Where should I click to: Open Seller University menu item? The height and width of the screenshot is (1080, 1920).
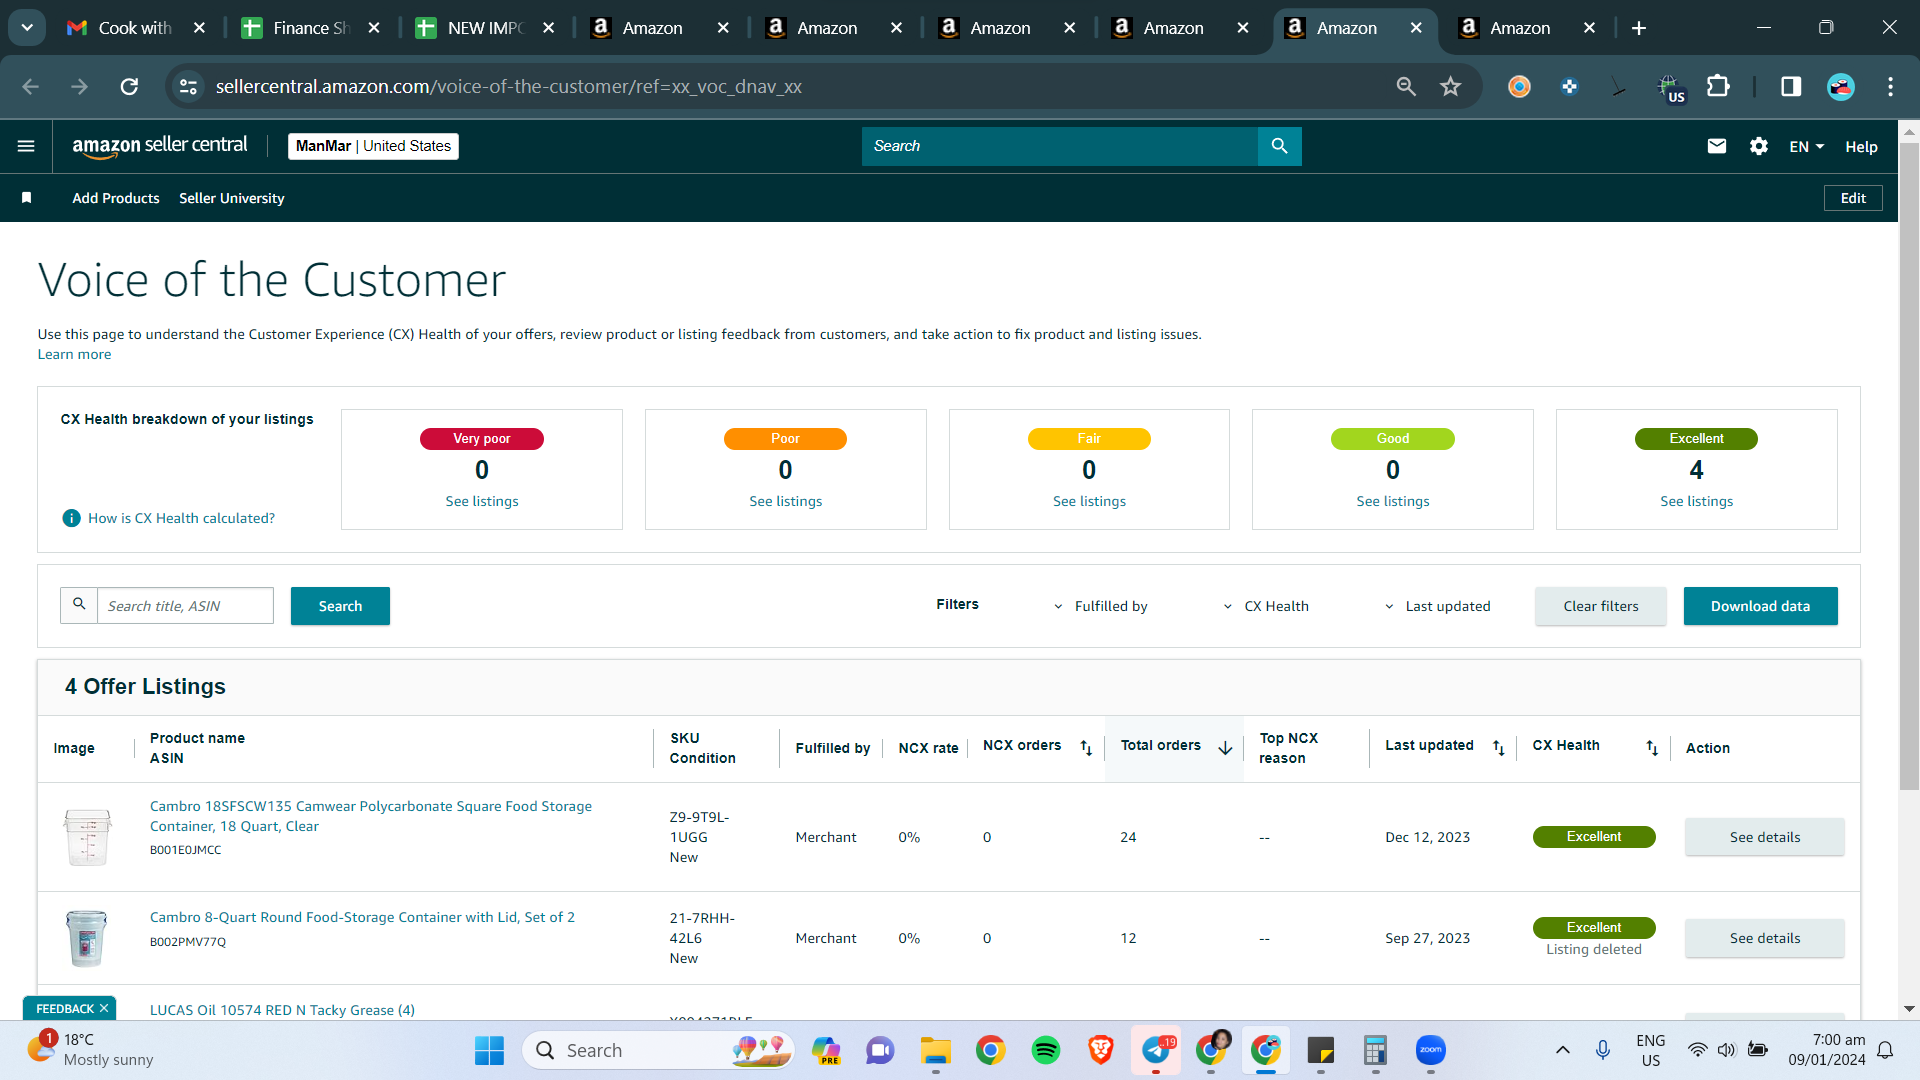tap(232, 198)
